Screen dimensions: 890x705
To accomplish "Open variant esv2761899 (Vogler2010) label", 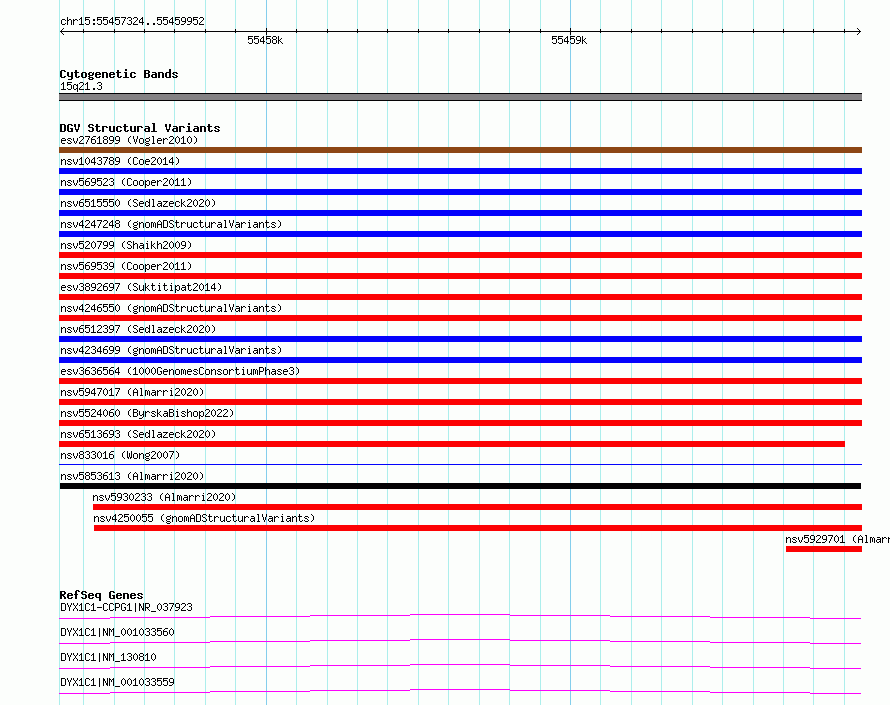I will (x=129, y=140).
